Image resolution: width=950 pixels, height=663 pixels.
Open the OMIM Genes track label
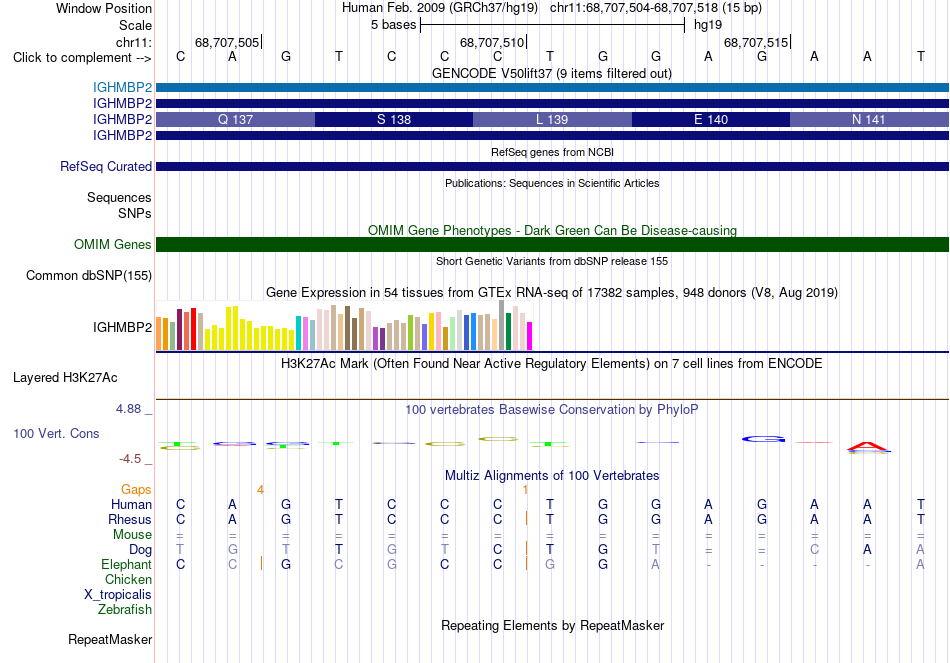point(113,244)
